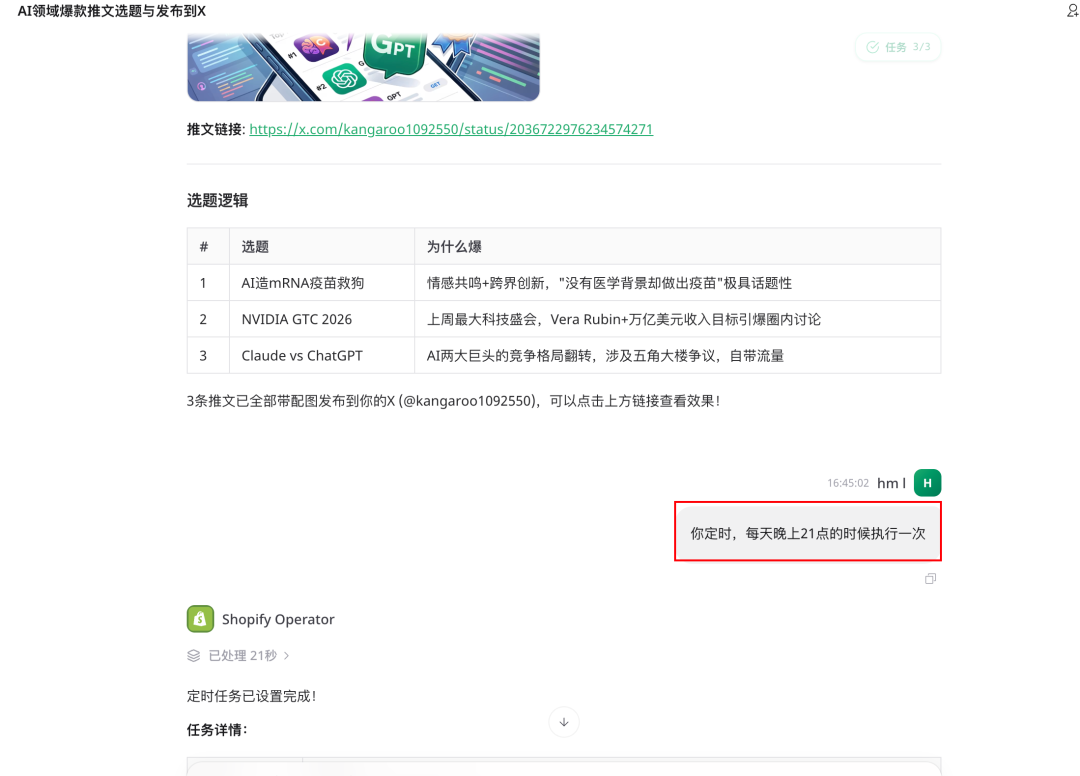Click the add user icon at top right
The height and width of the screenshot is (776, 1080).
click(1072, 11)
